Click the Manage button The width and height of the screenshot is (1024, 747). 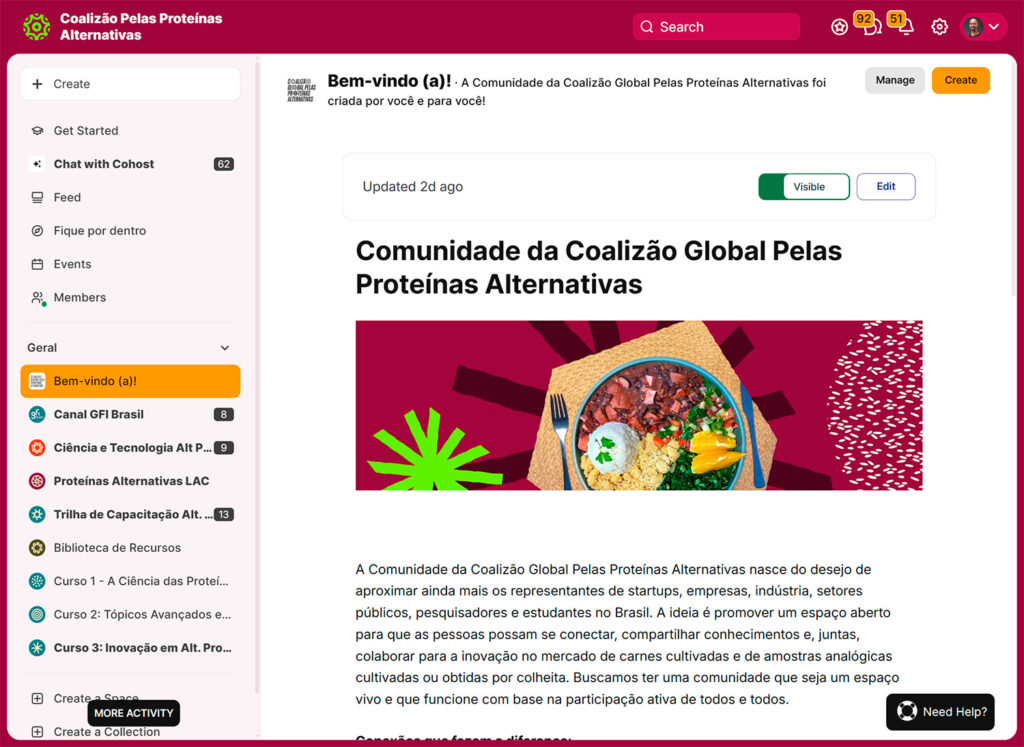click(x=895, y=80)
